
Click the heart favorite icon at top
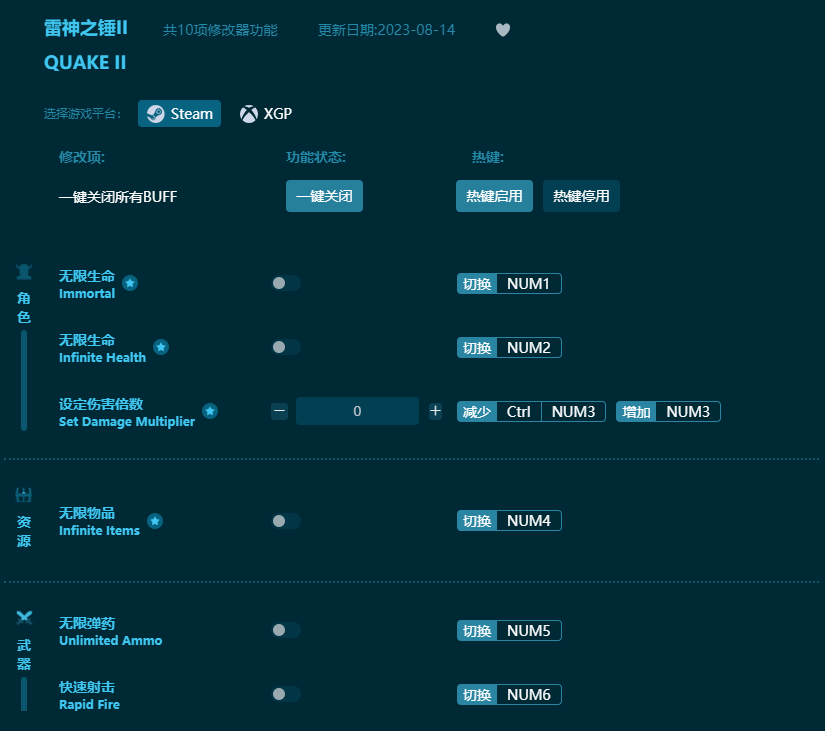(x=502, y=30)
